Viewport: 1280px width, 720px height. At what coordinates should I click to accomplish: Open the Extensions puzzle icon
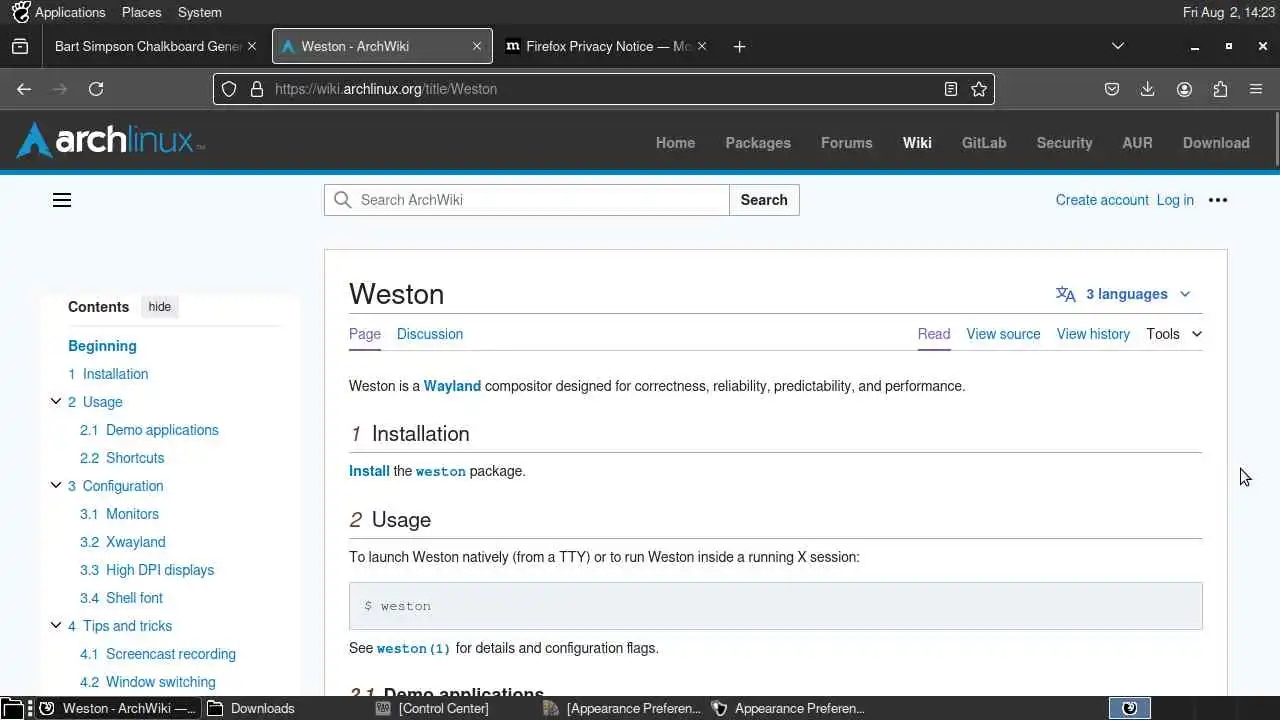pos(1220,89)
